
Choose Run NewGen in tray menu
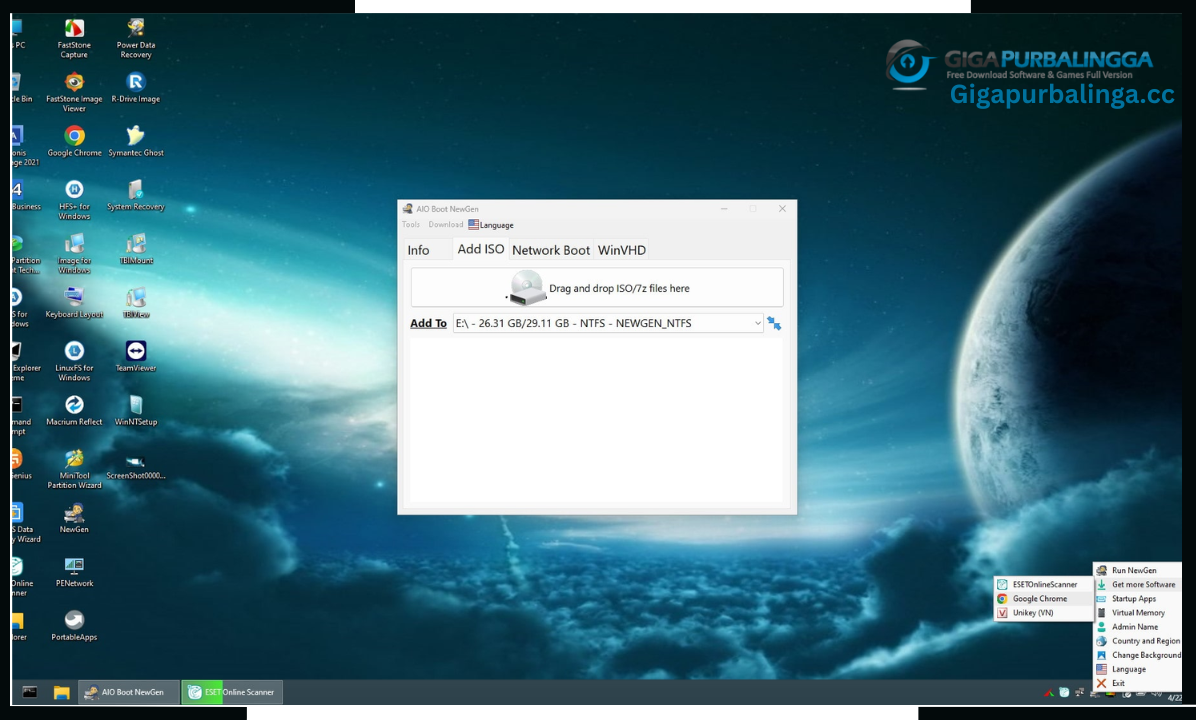click(x=1138, y=570)
